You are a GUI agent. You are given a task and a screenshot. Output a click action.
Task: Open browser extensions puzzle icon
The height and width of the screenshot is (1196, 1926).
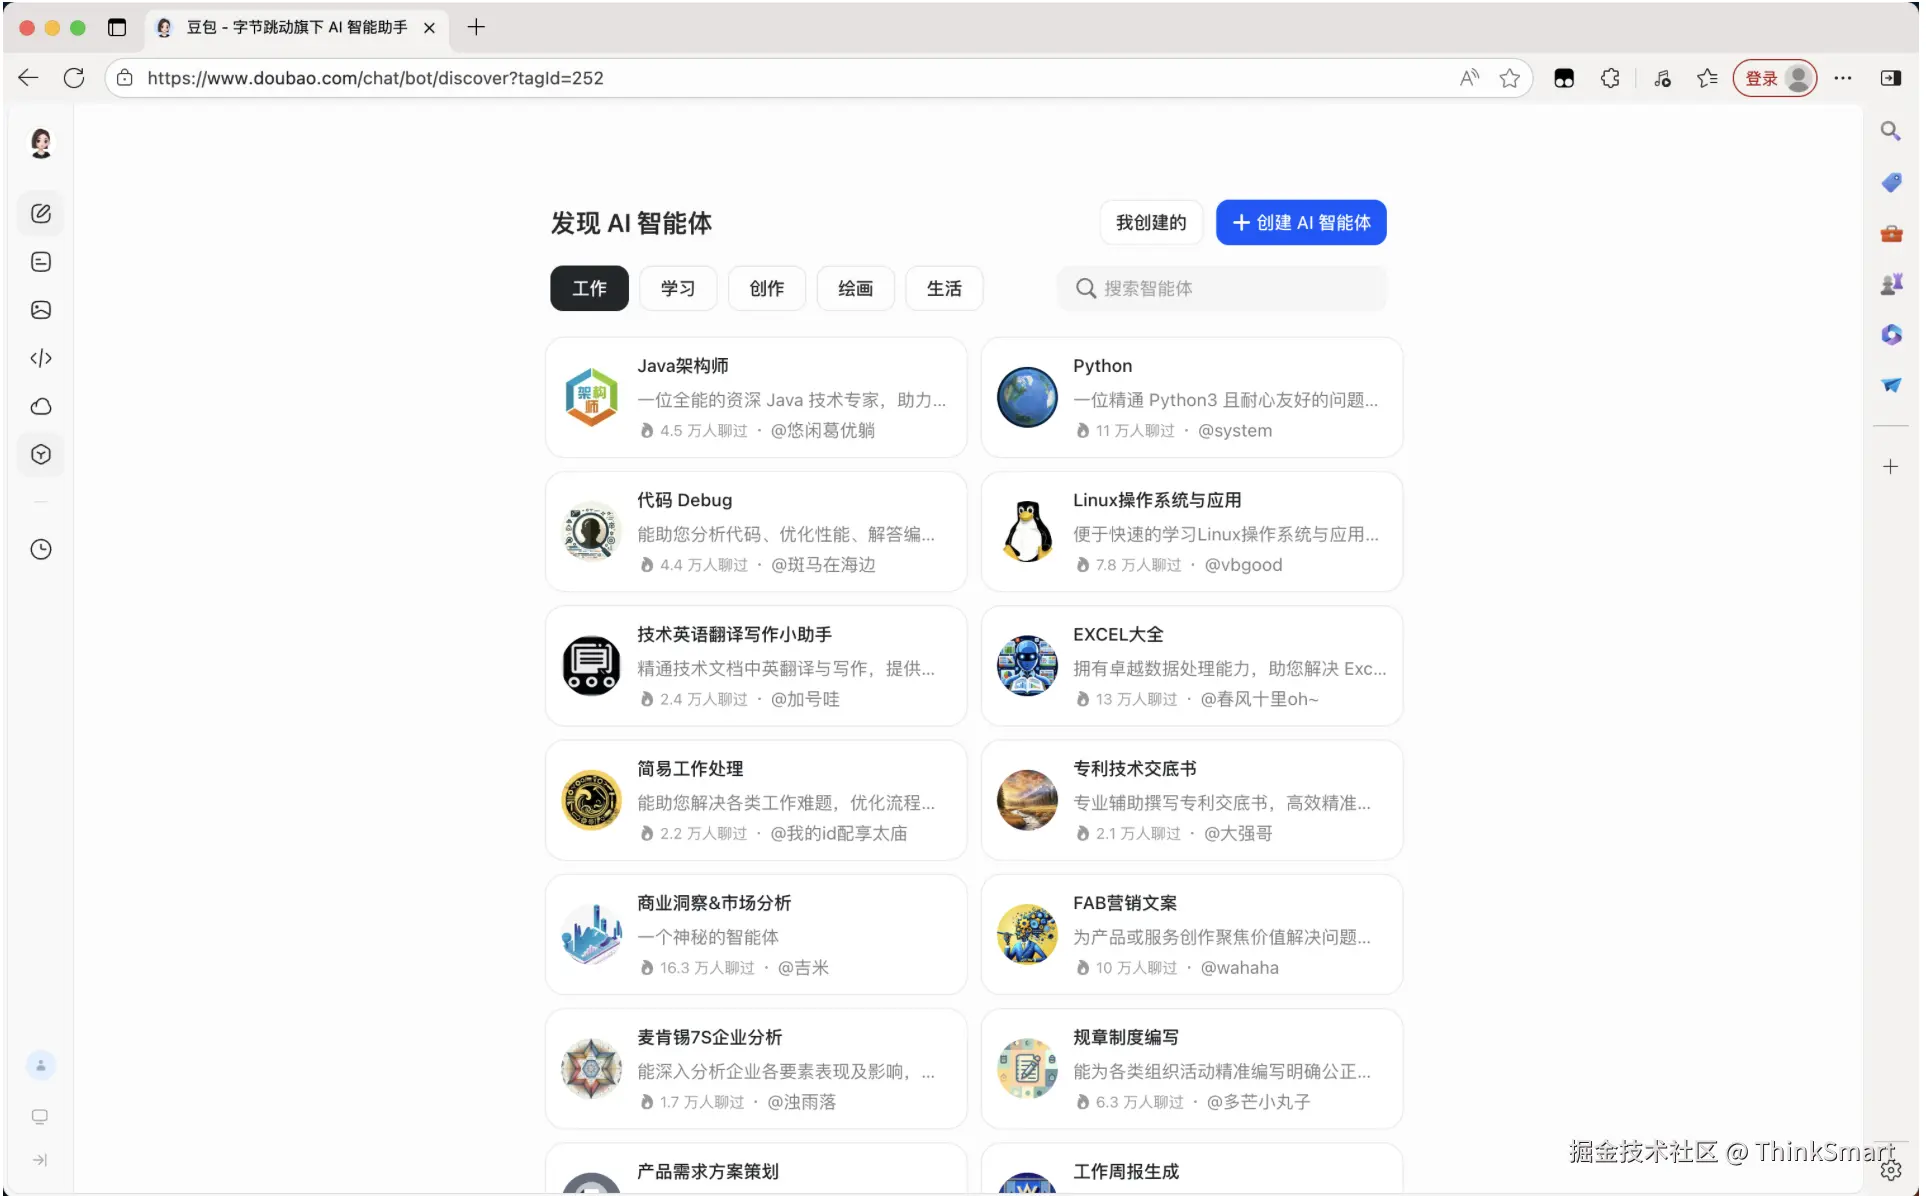point(1609,78)
